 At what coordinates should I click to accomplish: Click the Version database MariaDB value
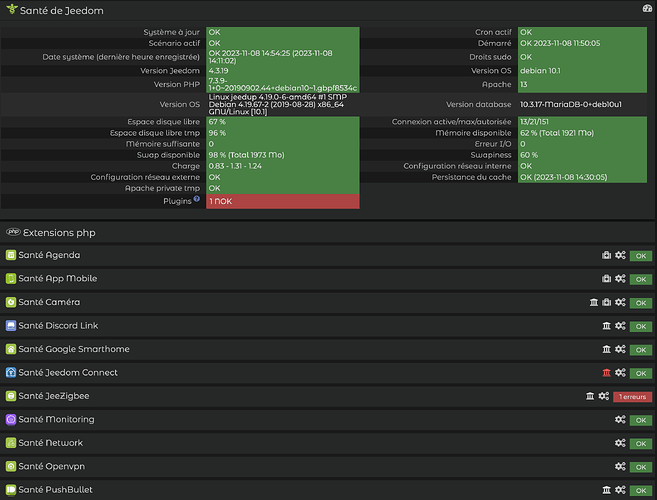click(x=571, y=104)
